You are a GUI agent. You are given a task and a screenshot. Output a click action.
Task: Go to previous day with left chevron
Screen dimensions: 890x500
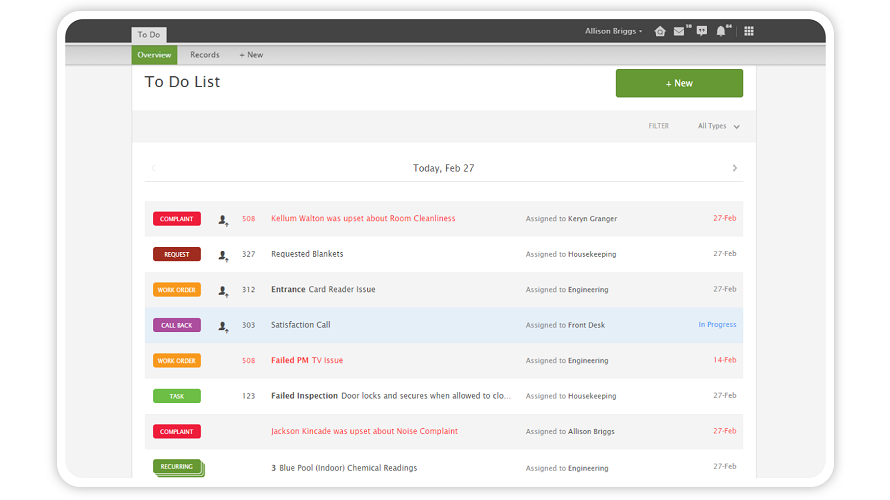pos(153,168)
